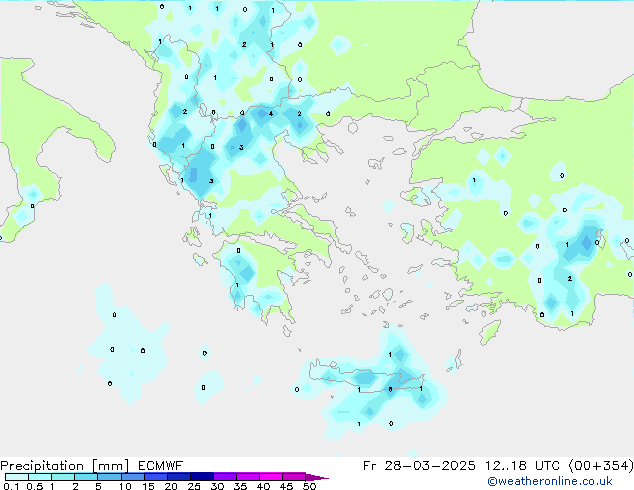Click the "20" legend scale label
This screenshot has width=634, height=490.
tap(171, 486)
